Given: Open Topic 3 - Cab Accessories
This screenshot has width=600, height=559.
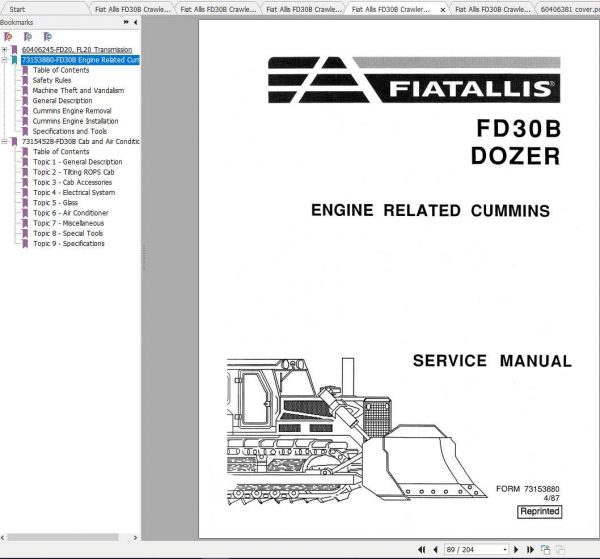Looking at the screenshot, I should pos(72,182).
